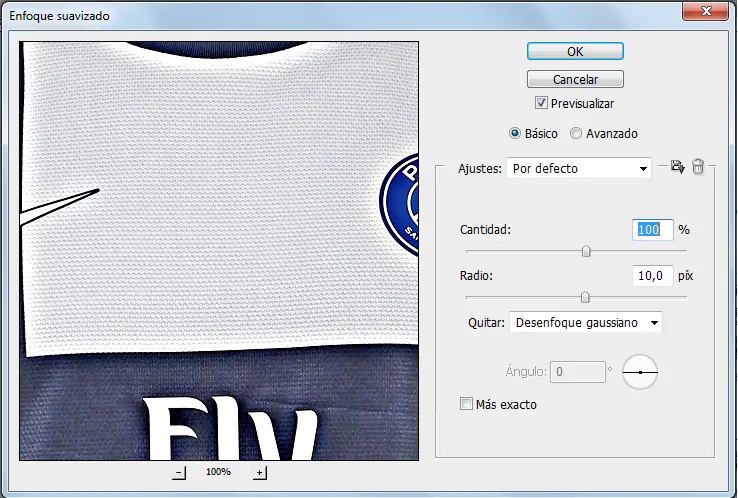Click the save settings copy icon
The image size is (738, 498).
point(677,167)
